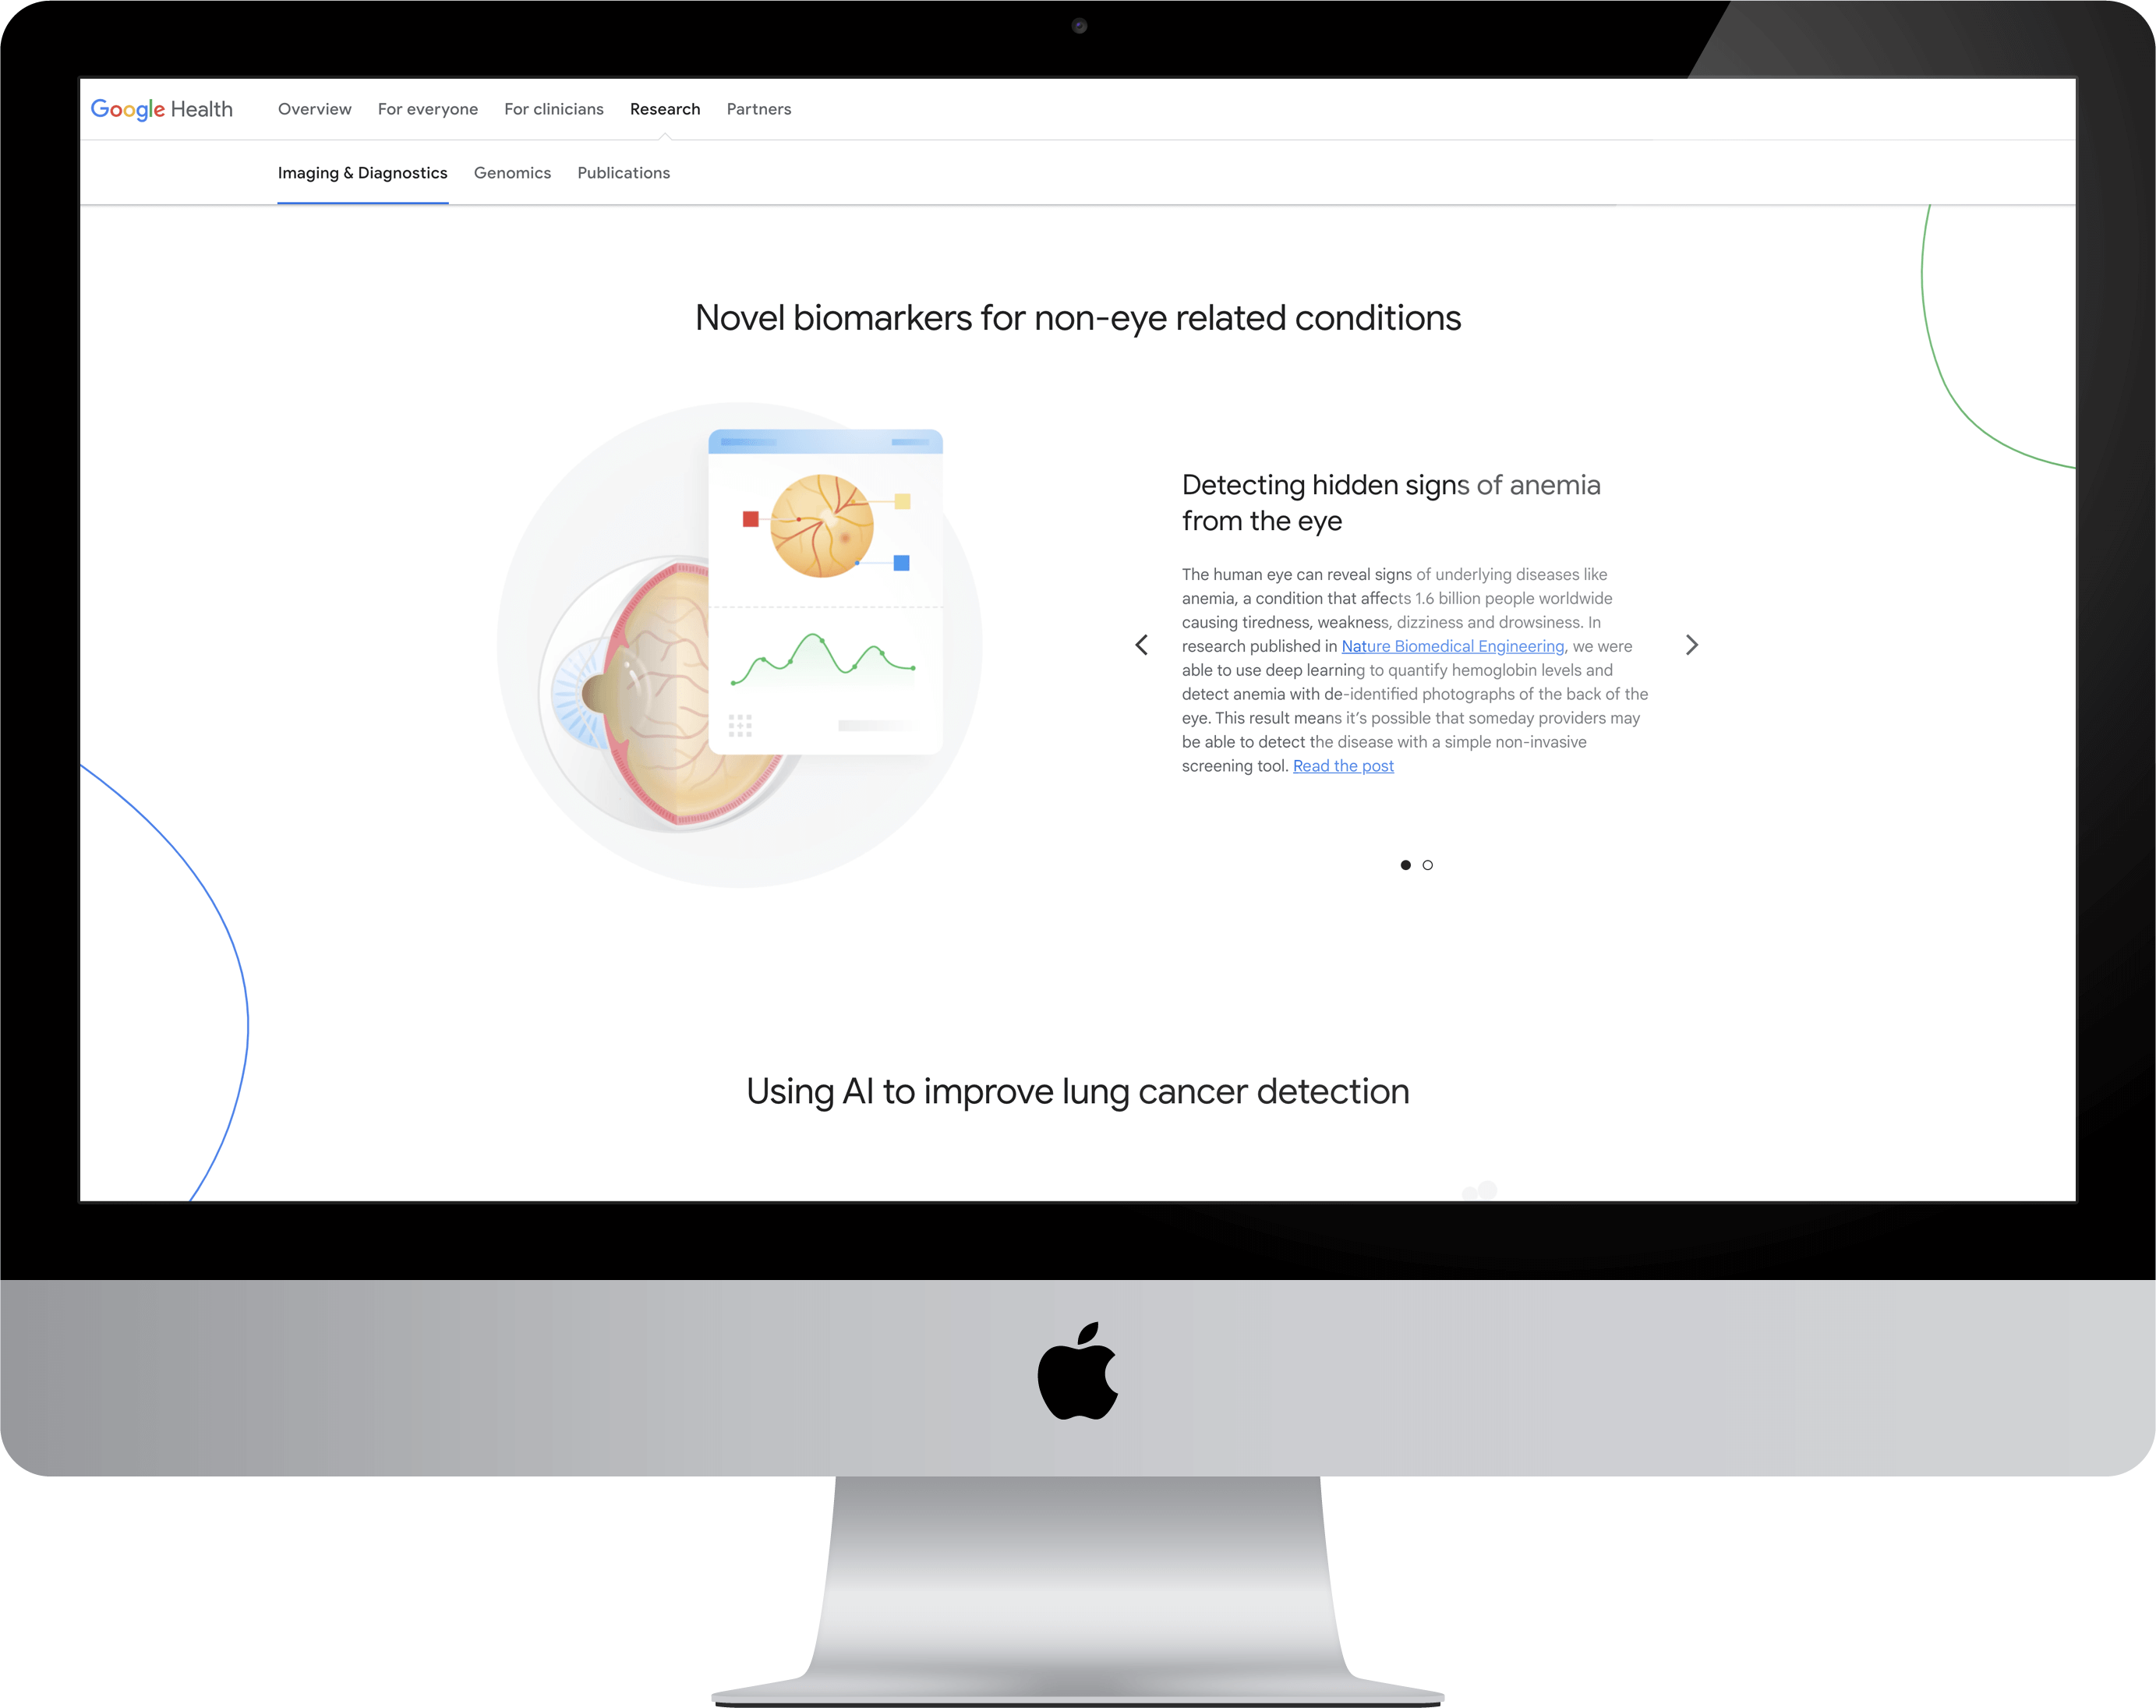The height and width of the screenshot is (1708, 2156).
Task: Click the left carousel navigation arrow
Action: pos(1141,642)
